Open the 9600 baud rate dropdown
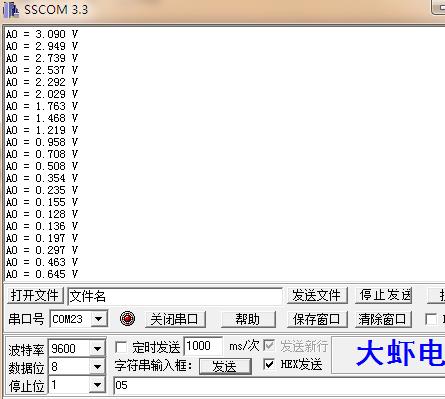 point(97,349)
